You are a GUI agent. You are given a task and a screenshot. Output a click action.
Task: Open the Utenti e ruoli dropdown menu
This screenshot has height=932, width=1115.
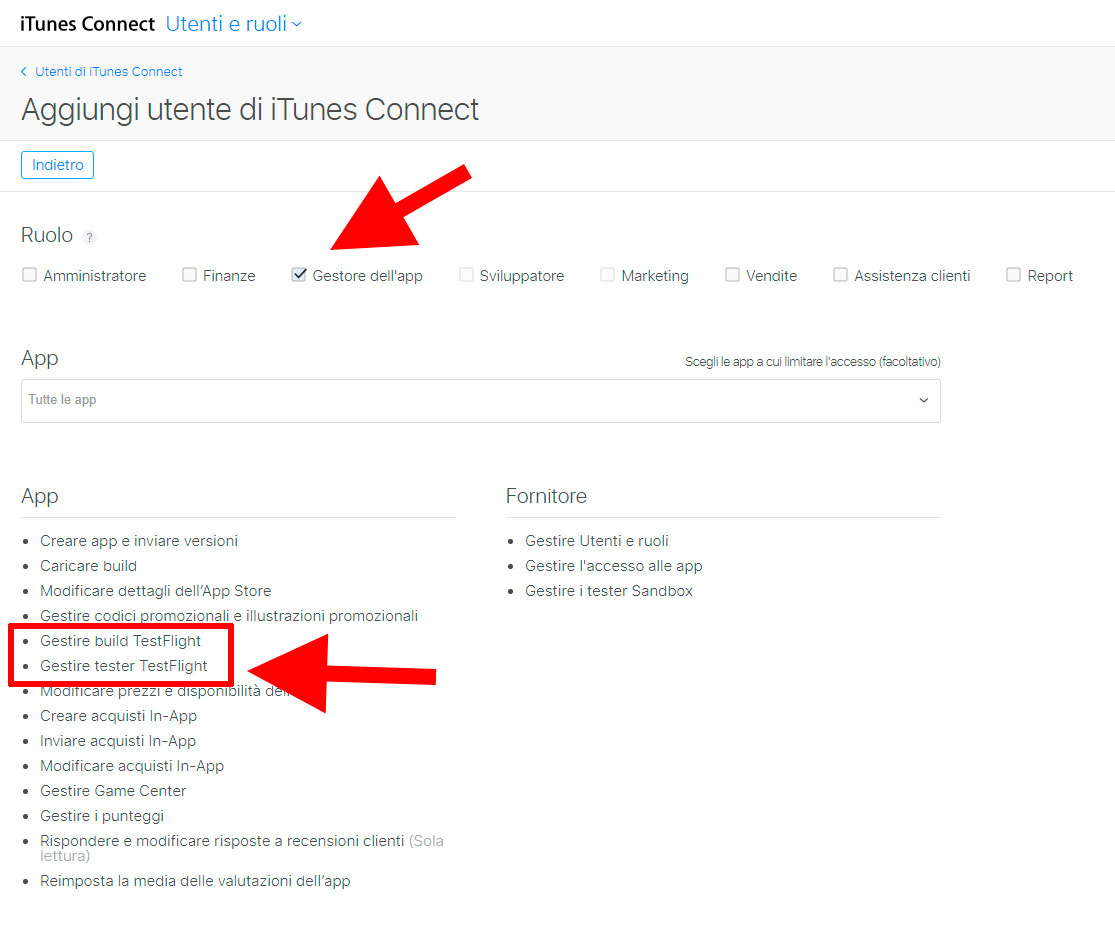click(x=234, y=24)
